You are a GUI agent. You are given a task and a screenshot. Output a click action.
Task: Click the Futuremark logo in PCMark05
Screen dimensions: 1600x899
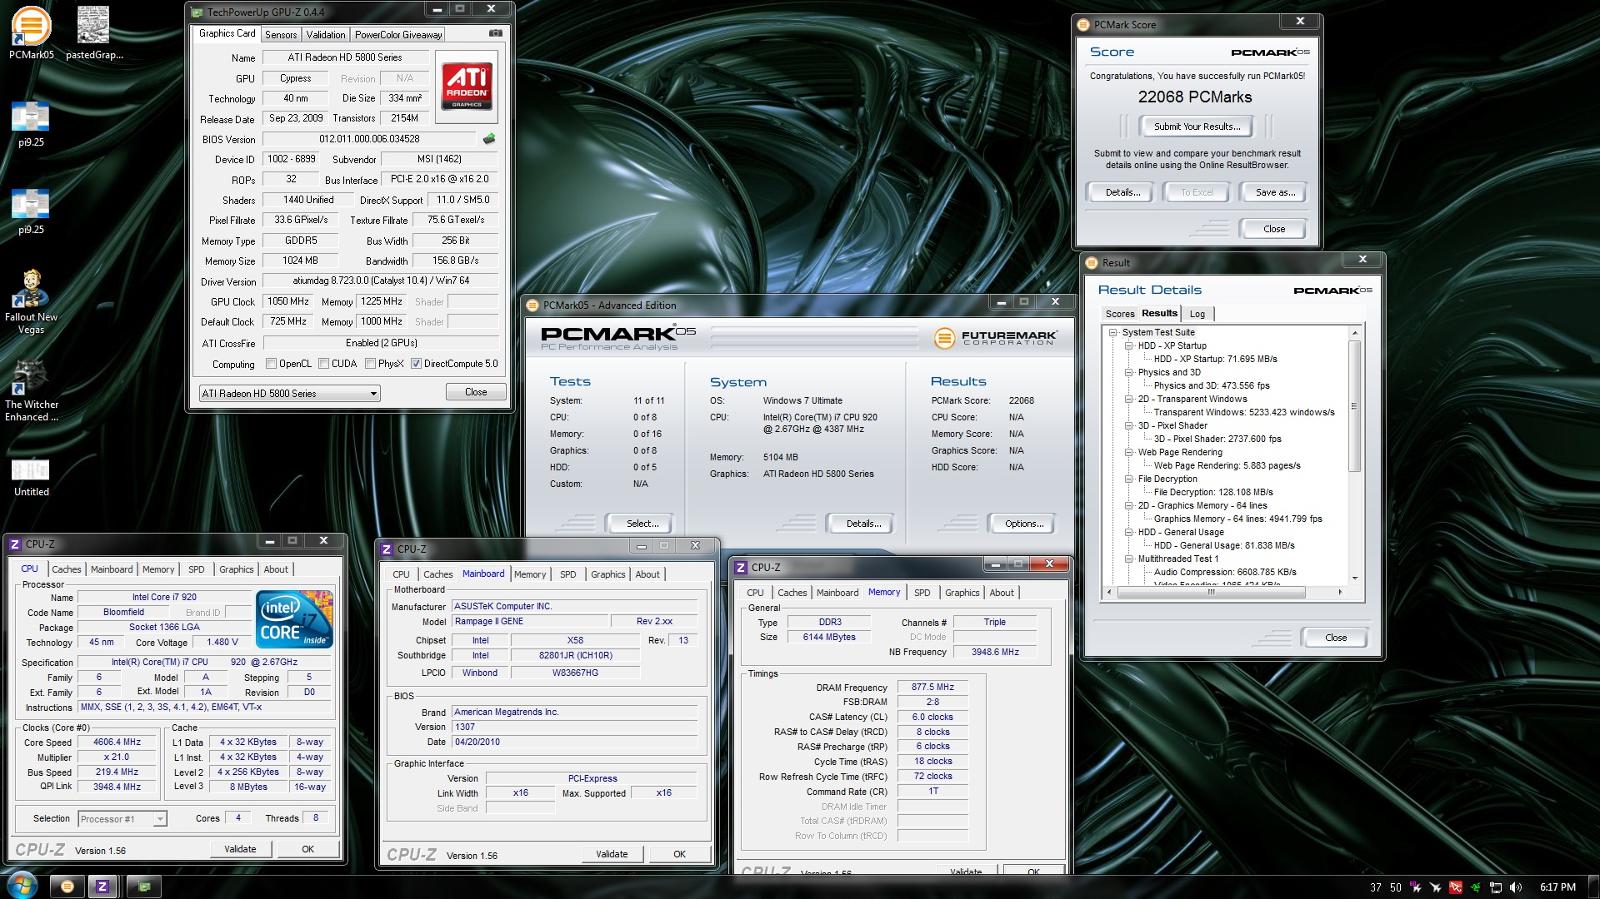[x=995, y=338]
